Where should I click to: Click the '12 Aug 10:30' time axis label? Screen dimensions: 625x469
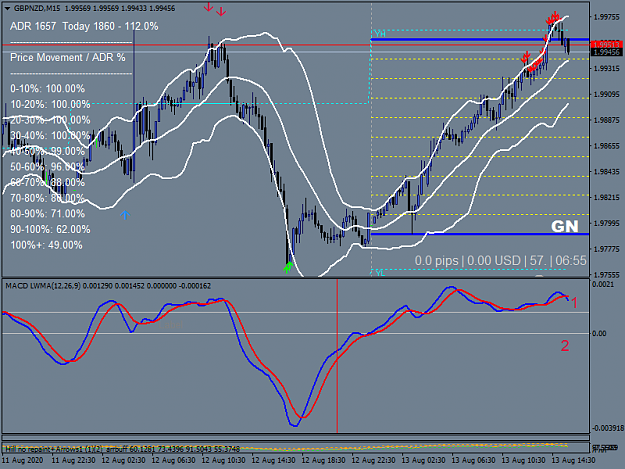224,461
